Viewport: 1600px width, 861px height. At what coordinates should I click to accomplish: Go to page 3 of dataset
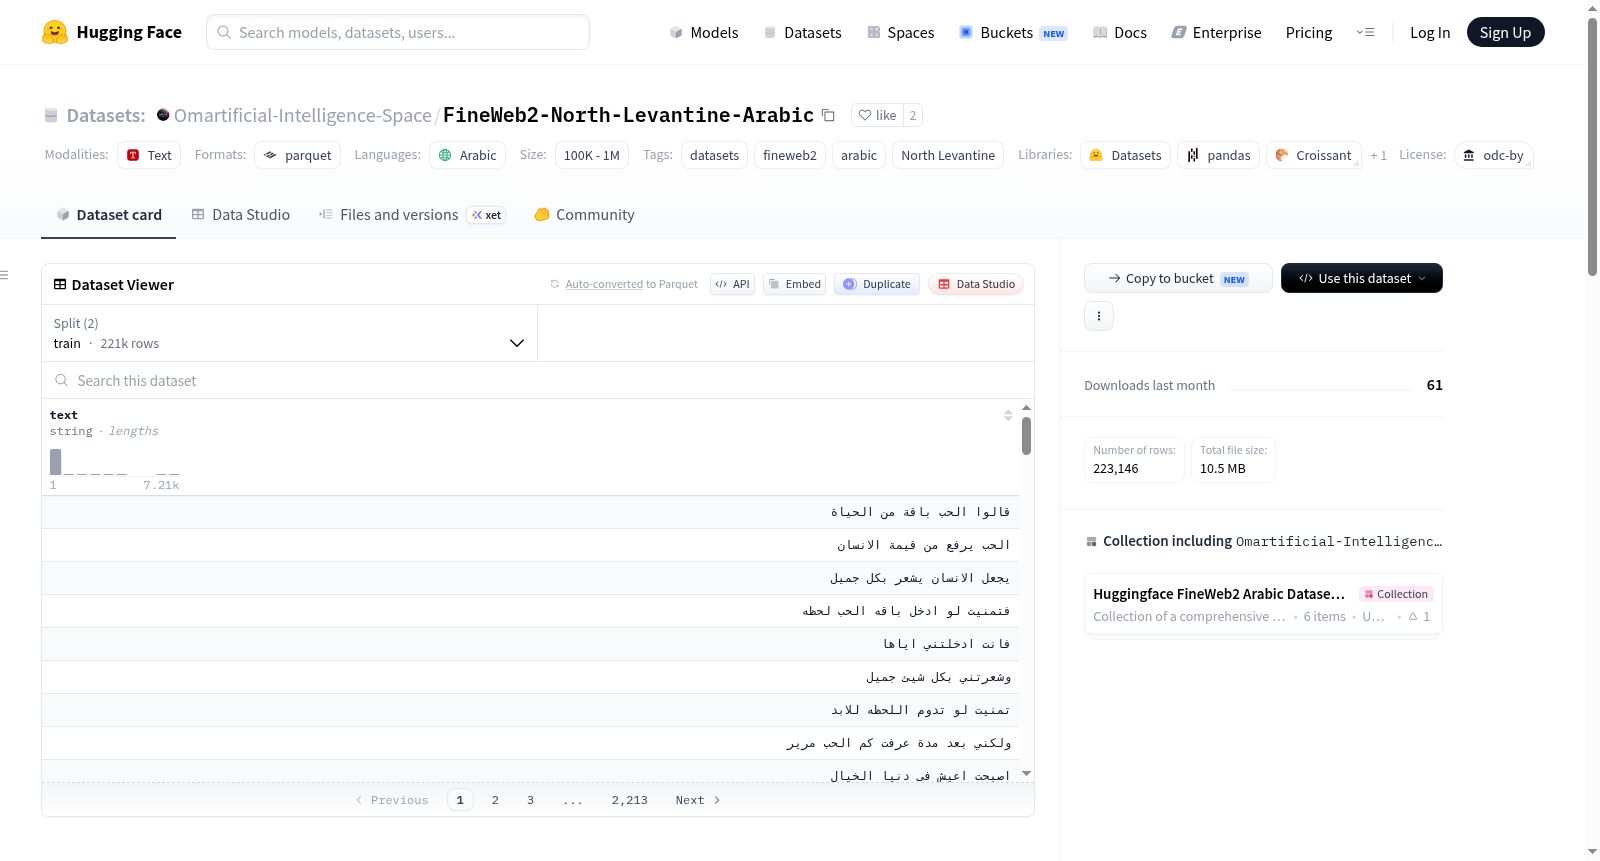(x=530, y=800)
